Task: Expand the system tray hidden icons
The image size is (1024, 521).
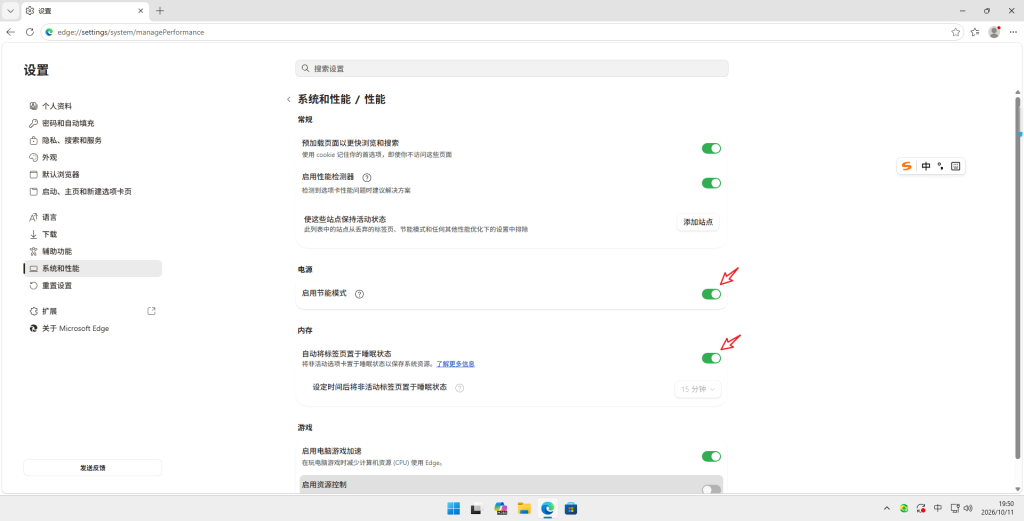Action: (x=887, y=508)
